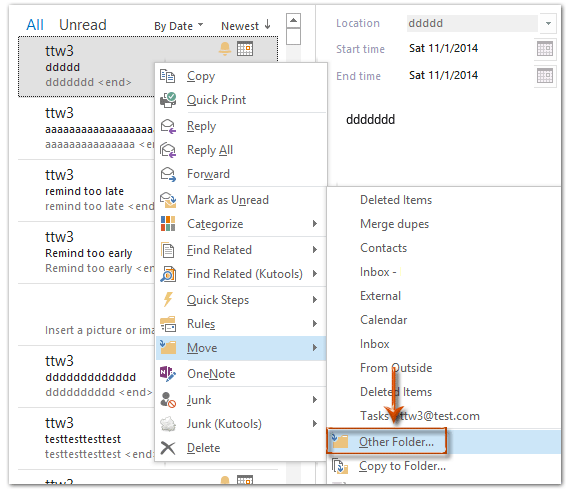Screen dimensions: 577x495
Task: Click the Delete X icon
Action: coord(168,448)
